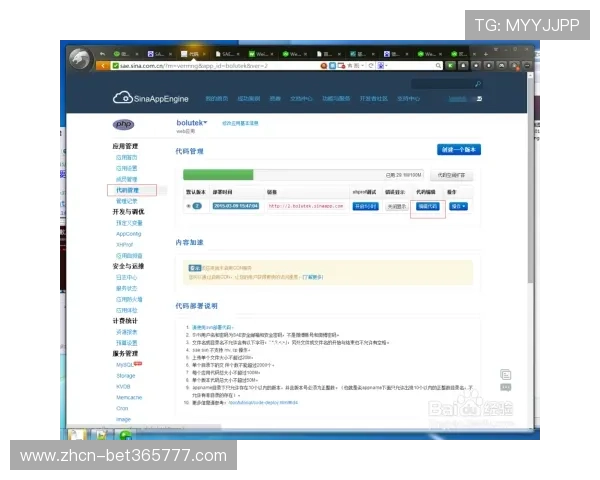Click the green taskbar application icon
Screen dimensions: 600x480
pos(126,435)
